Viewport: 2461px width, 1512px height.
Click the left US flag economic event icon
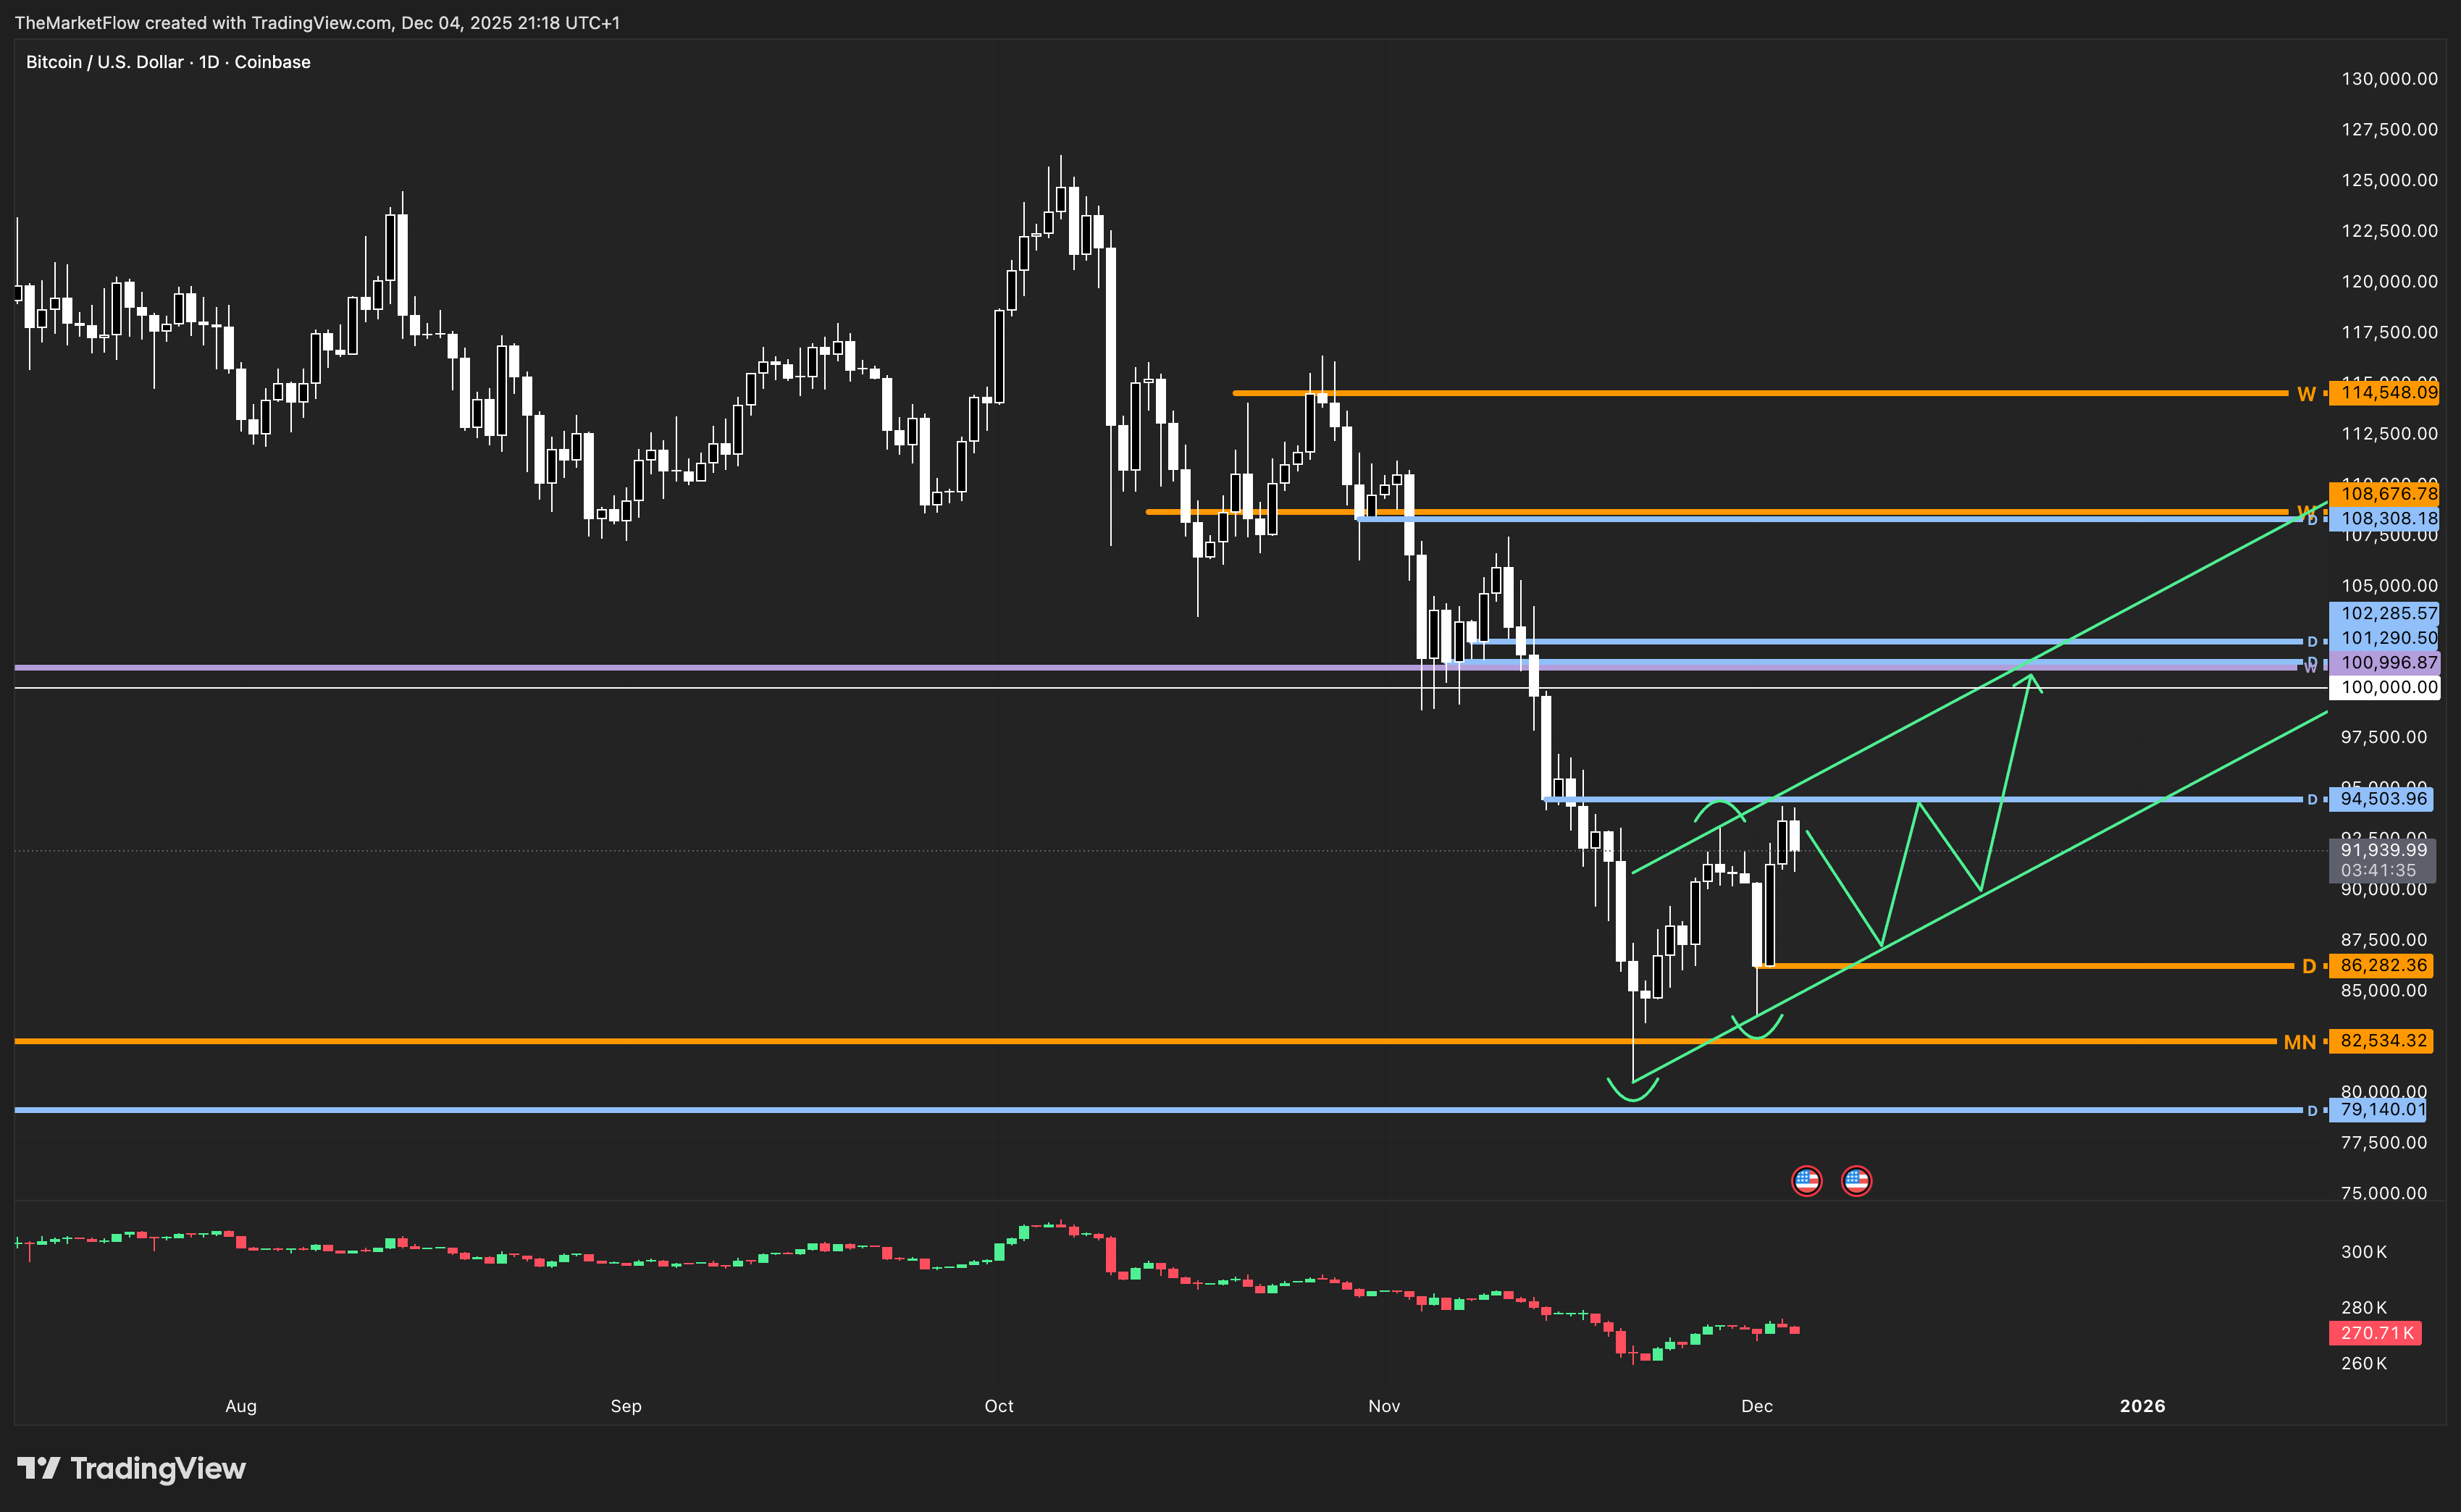(x=1806, y=1181)
